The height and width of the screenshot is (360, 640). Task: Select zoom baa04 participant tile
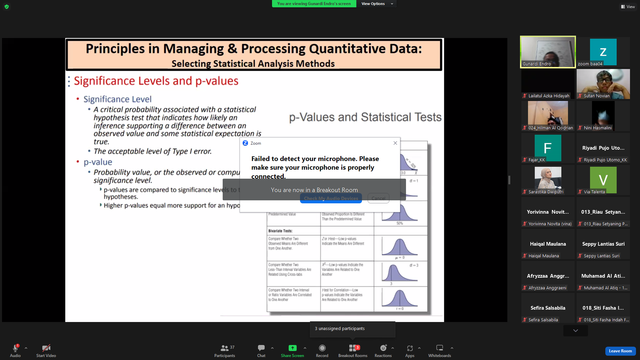pos(603,52)
